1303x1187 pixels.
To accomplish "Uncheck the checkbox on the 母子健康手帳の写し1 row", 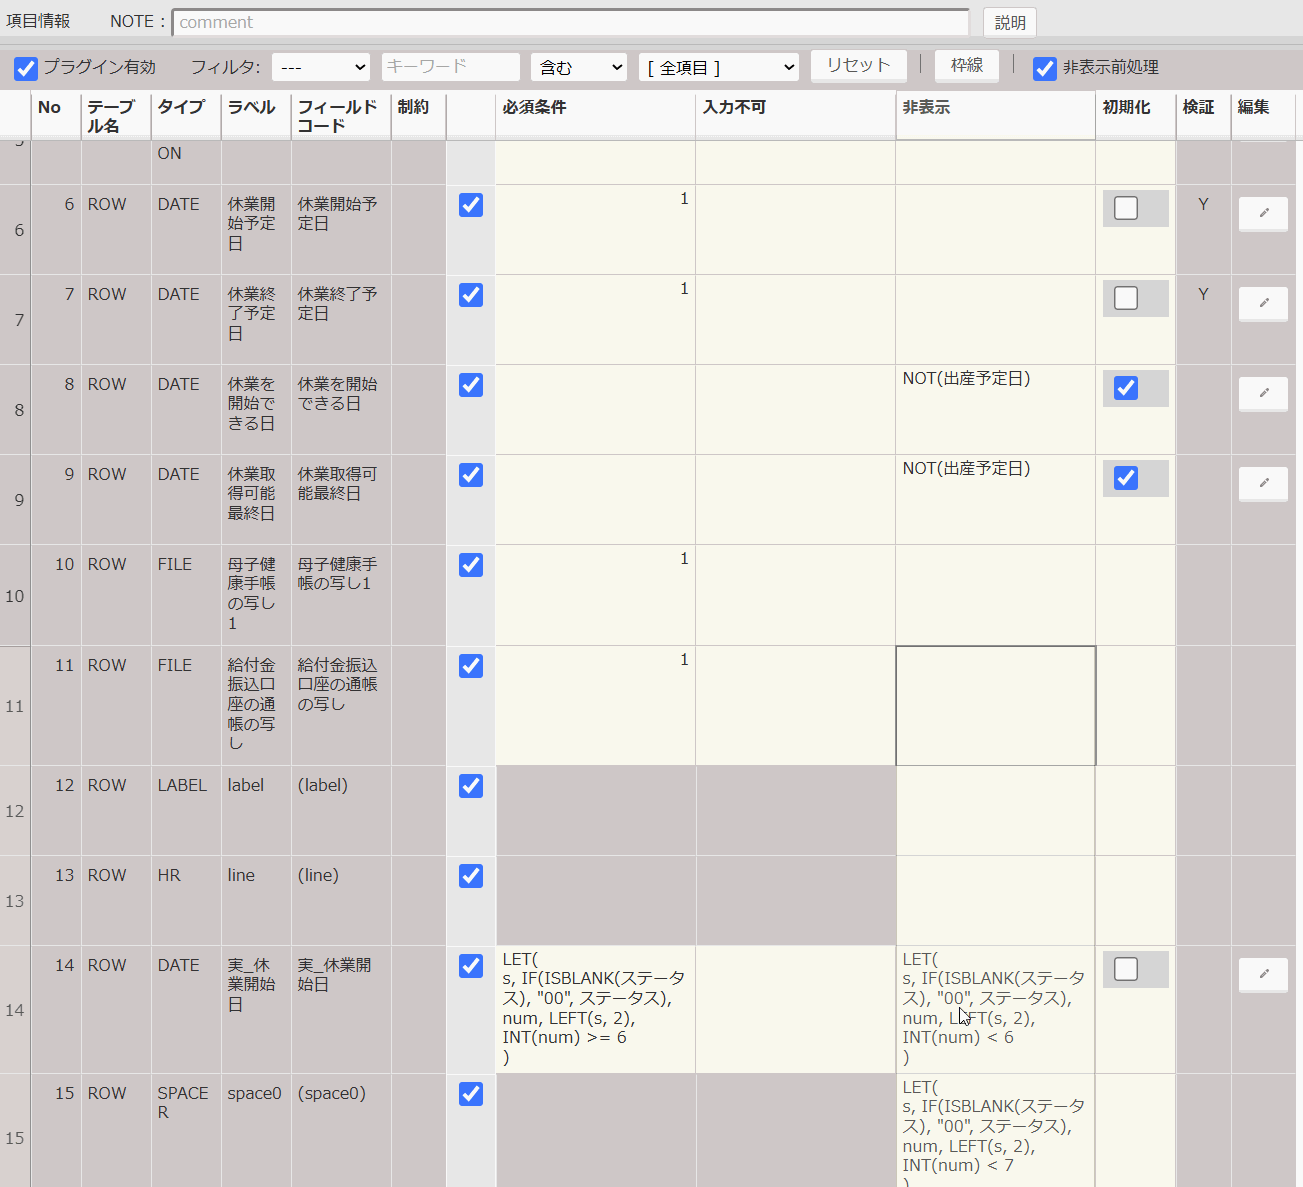I will pyautogui.click(x=470, y=565).
